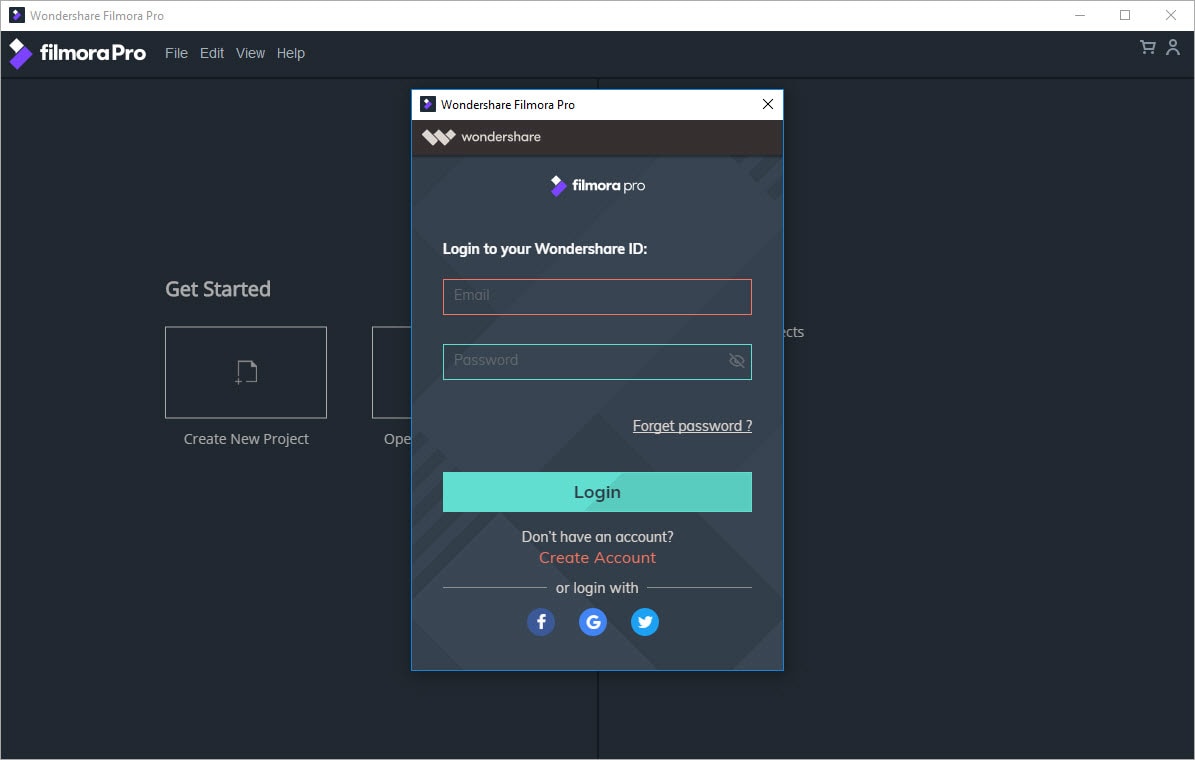Click the Create New Project tile
The width and height of the screenshot is (1195, 760).
point(245,372)
